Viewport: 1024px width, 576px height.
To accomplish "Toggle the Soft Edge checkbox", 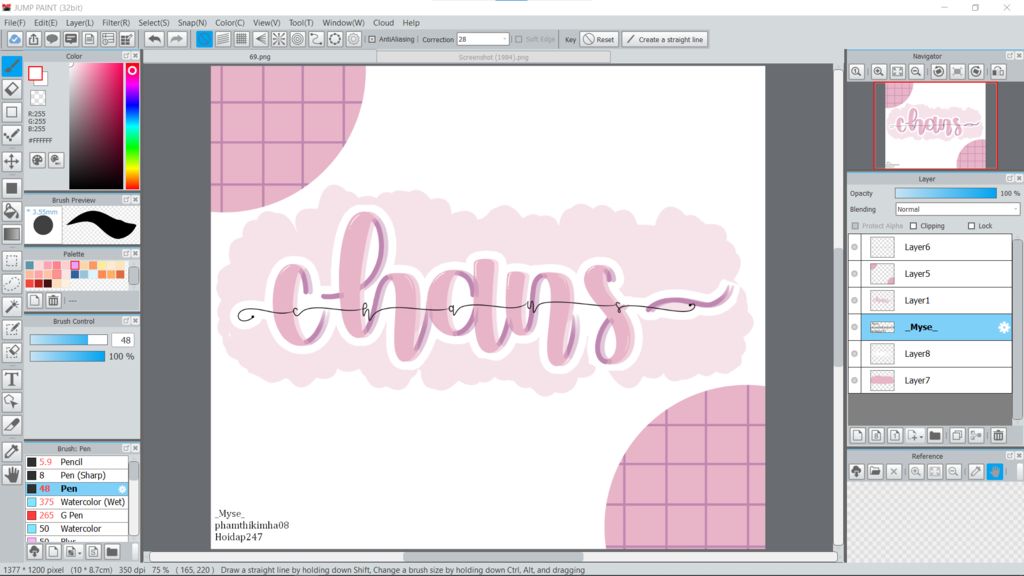I will pos(519,39).
